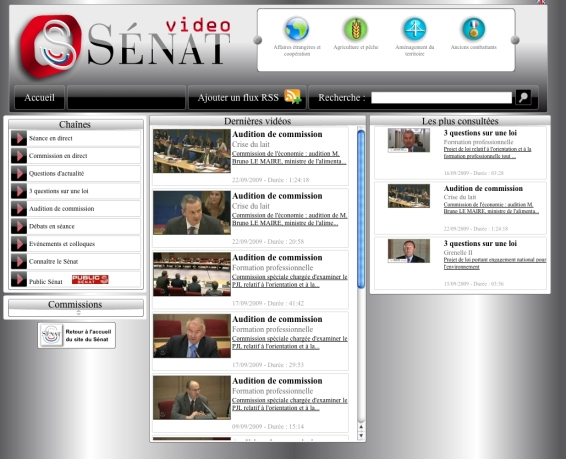
Task: Play arrow next to Séance en direct
Action: 19,138
